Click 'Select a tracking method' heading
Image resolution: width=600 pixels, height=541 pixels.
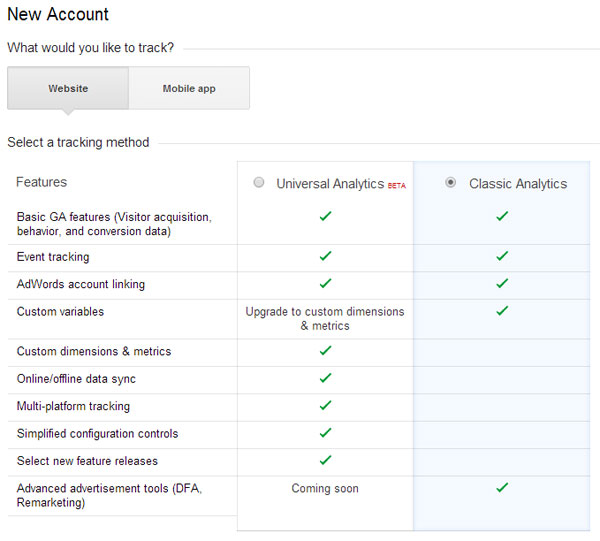pos(78,142)
